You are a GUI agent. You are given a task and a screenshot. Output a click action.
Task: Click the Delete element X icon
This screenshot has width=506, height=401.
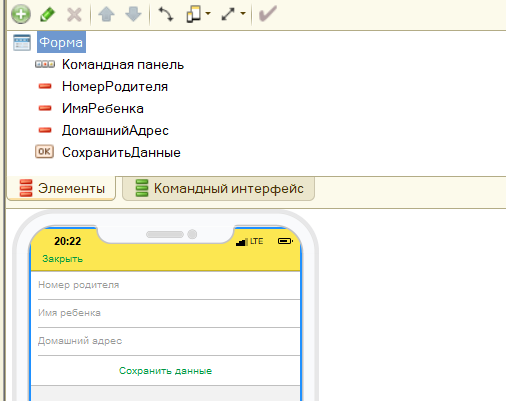(x=74, y=15)
